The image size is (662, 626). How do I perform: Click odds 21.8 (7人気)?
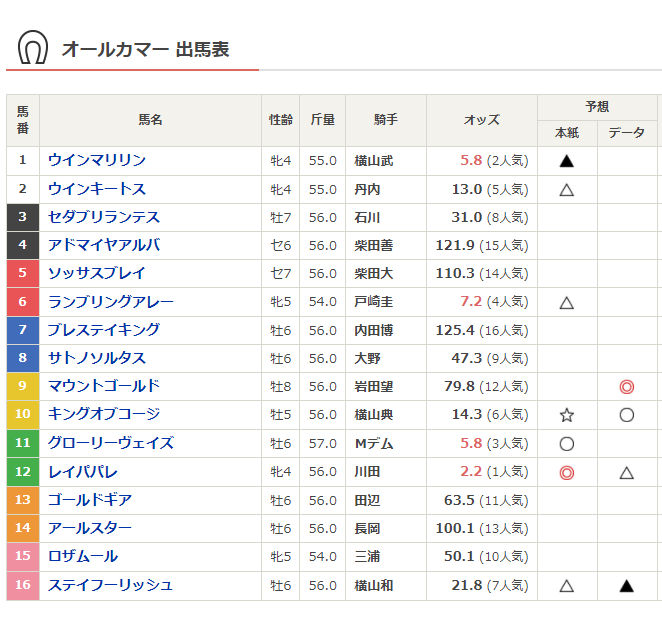490,585
